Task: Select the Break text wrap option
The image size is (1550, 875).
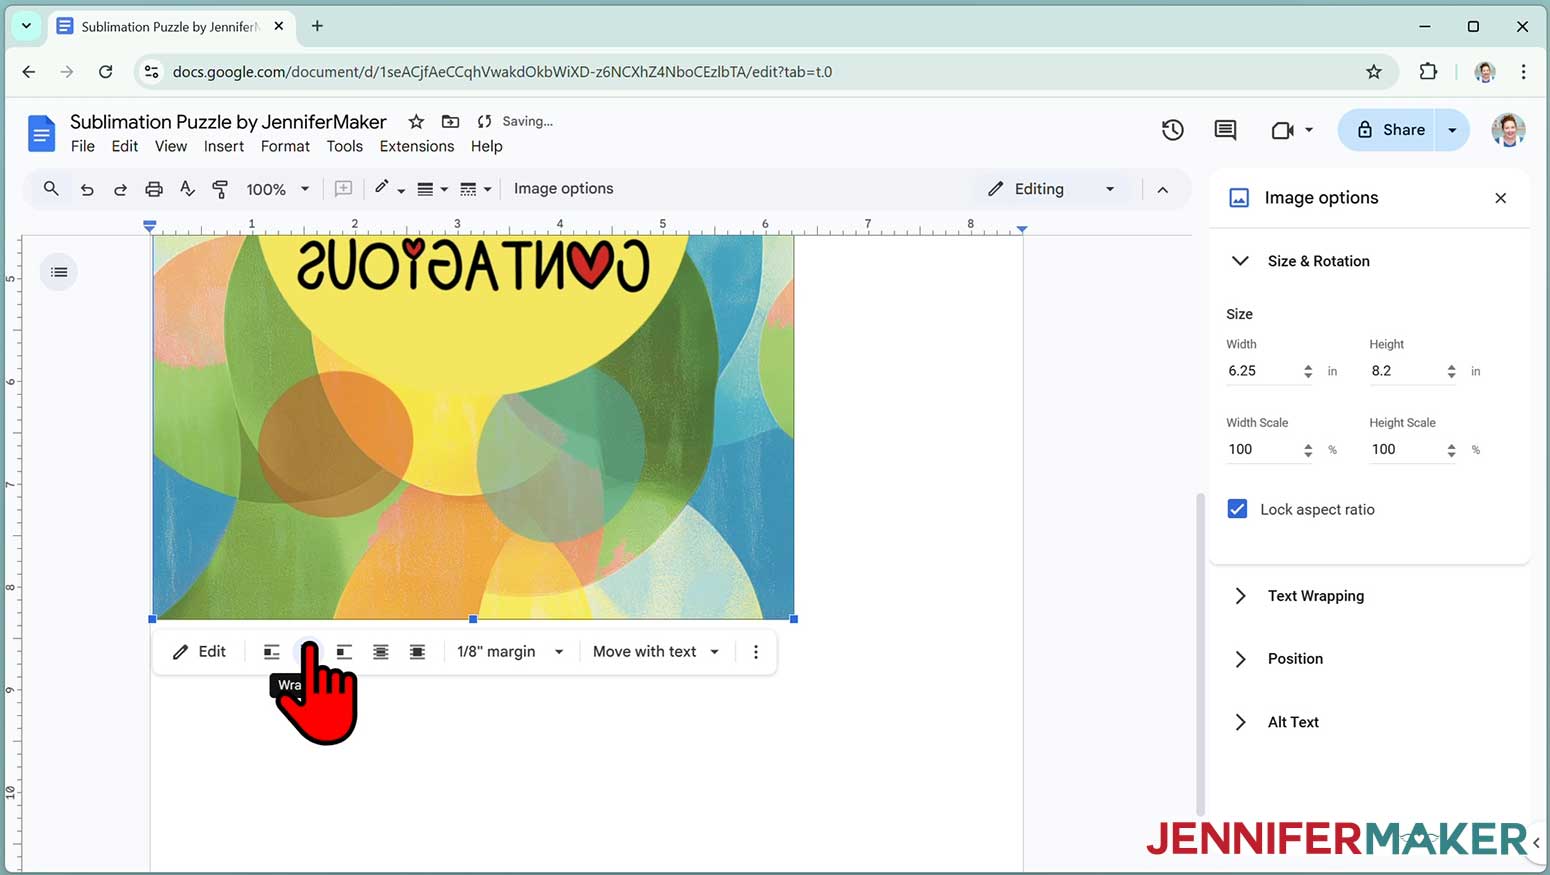Action: coord(344,652)
